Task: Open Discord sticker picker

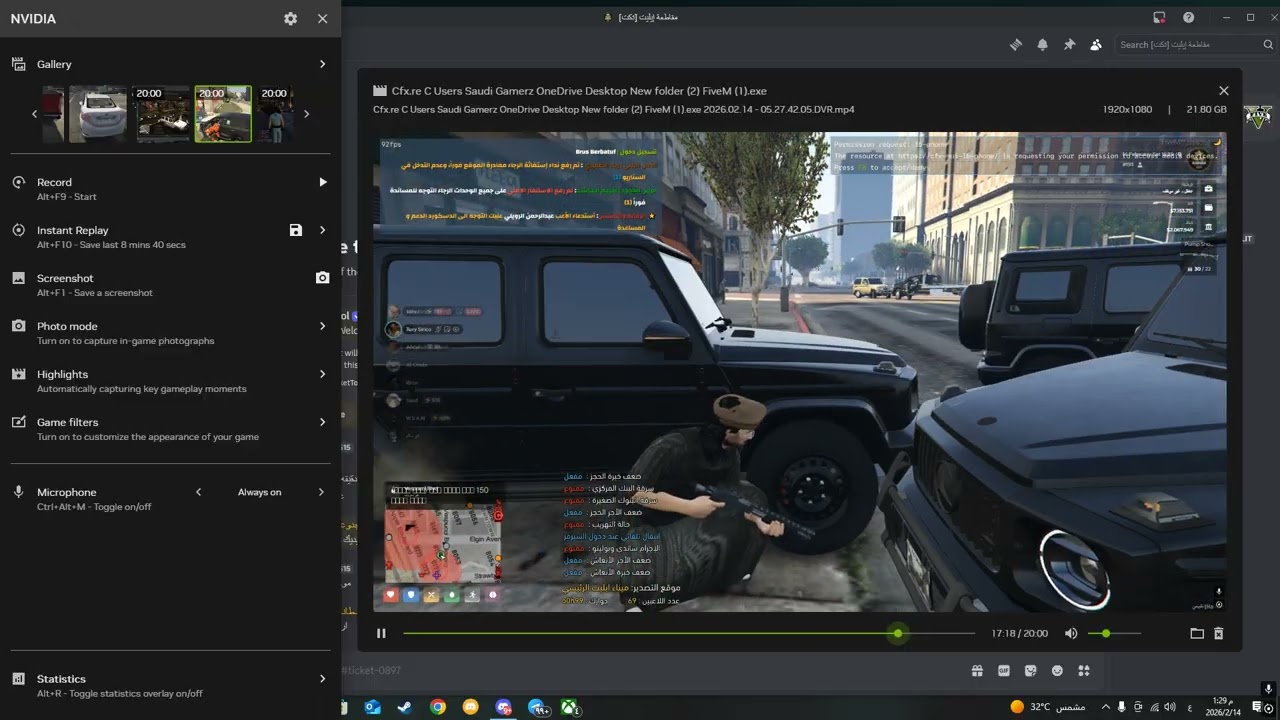Action: (1031, 671)
